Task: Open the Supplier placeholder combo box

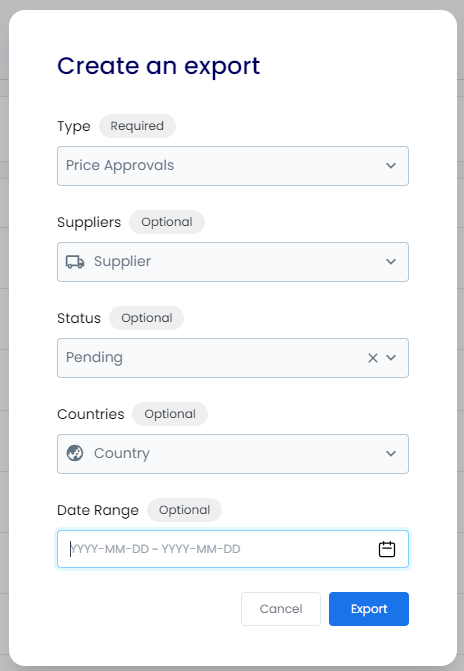Action: click(x=233, y=262)
